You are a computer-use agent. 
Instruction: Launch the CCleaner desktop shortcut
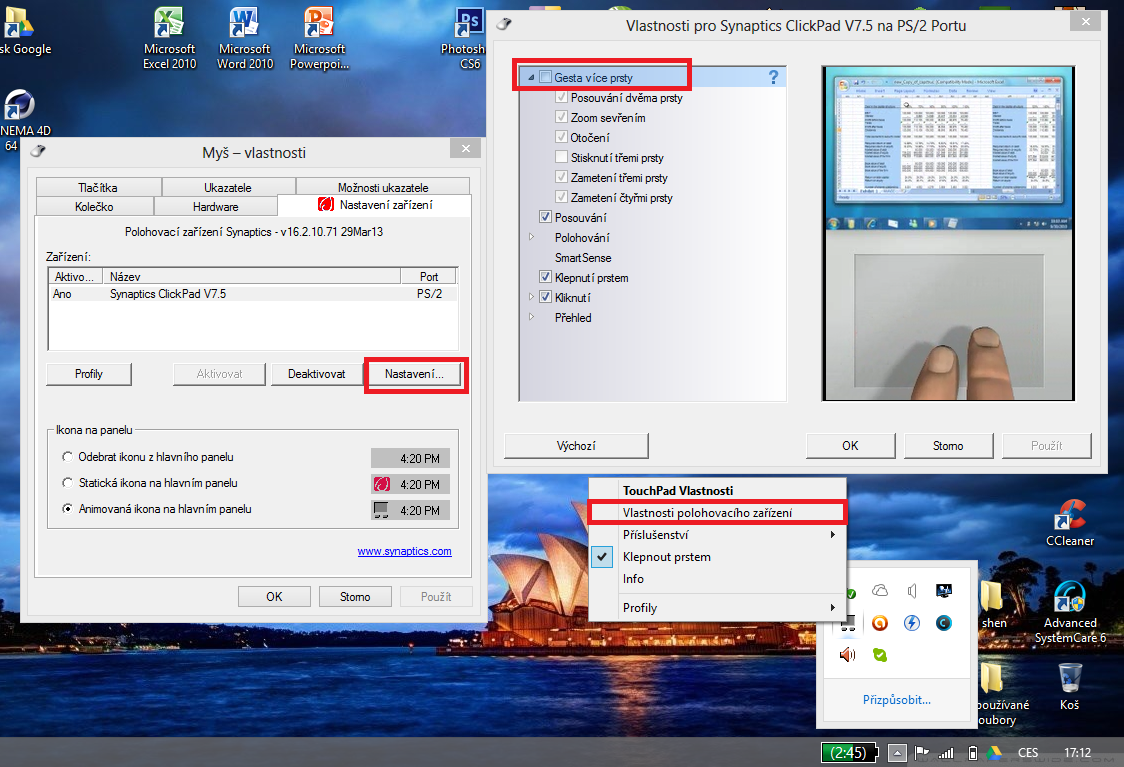point(1070,523)
